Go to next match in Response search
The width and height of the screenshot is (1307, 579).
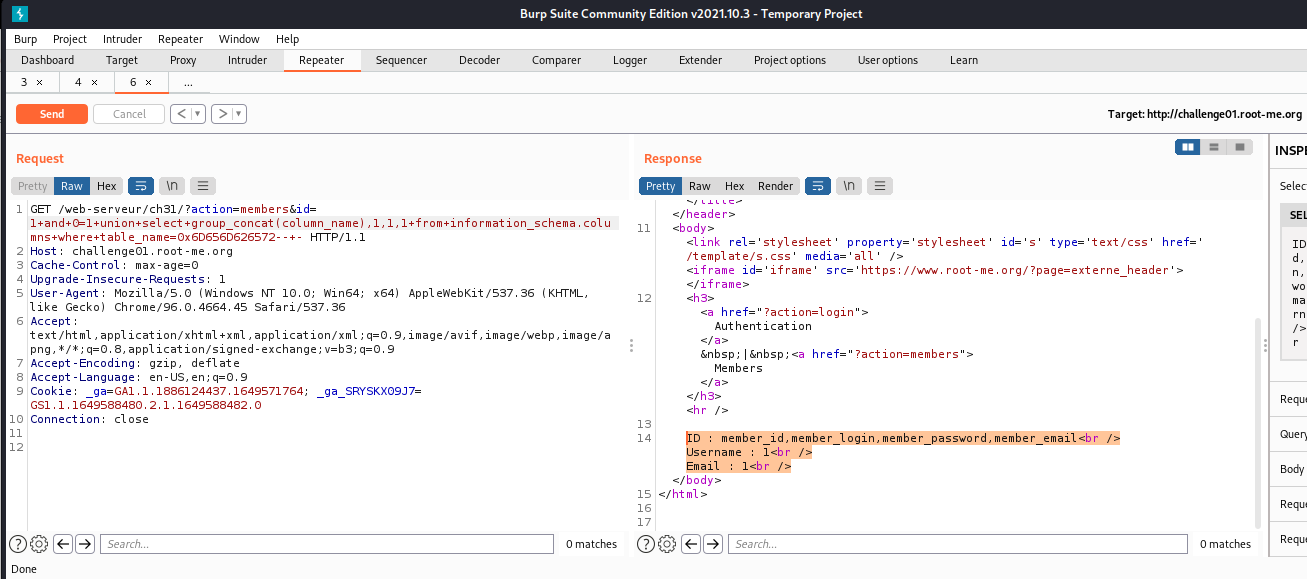(713, 544)
